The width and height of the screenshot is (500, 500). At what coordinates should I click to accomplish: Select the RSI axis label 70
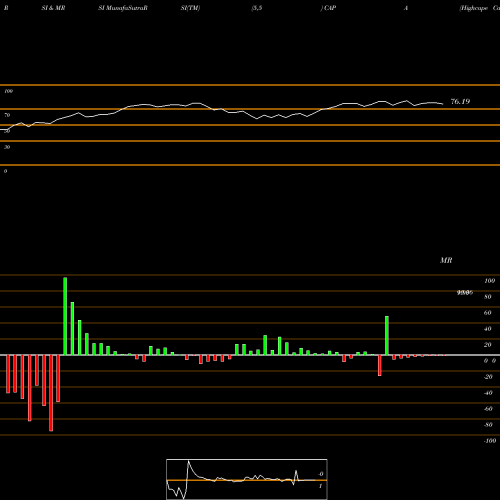pyautogui.click(x=7, y=115)
